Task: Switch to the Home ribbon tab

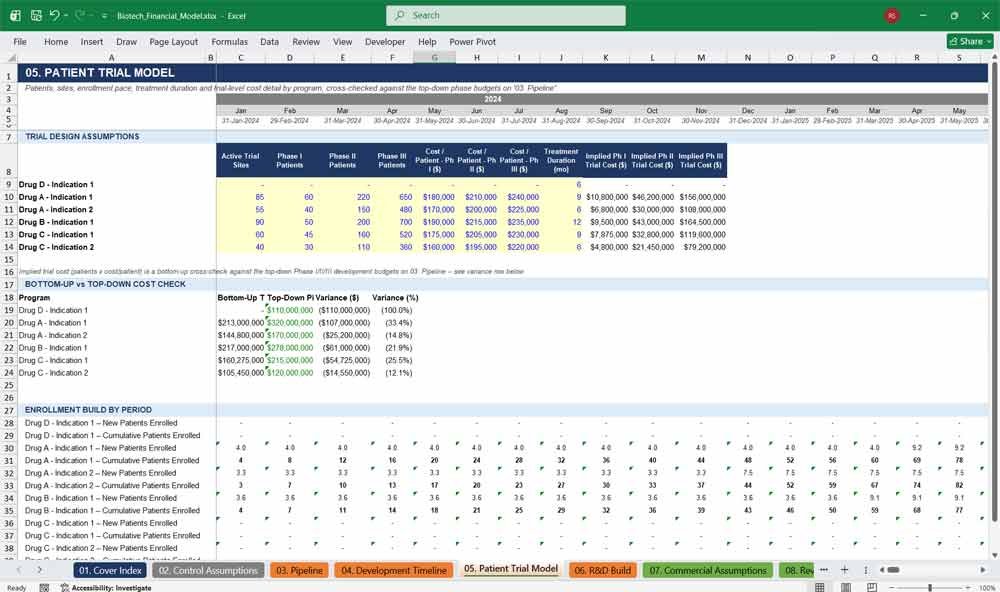Action: 56,41
